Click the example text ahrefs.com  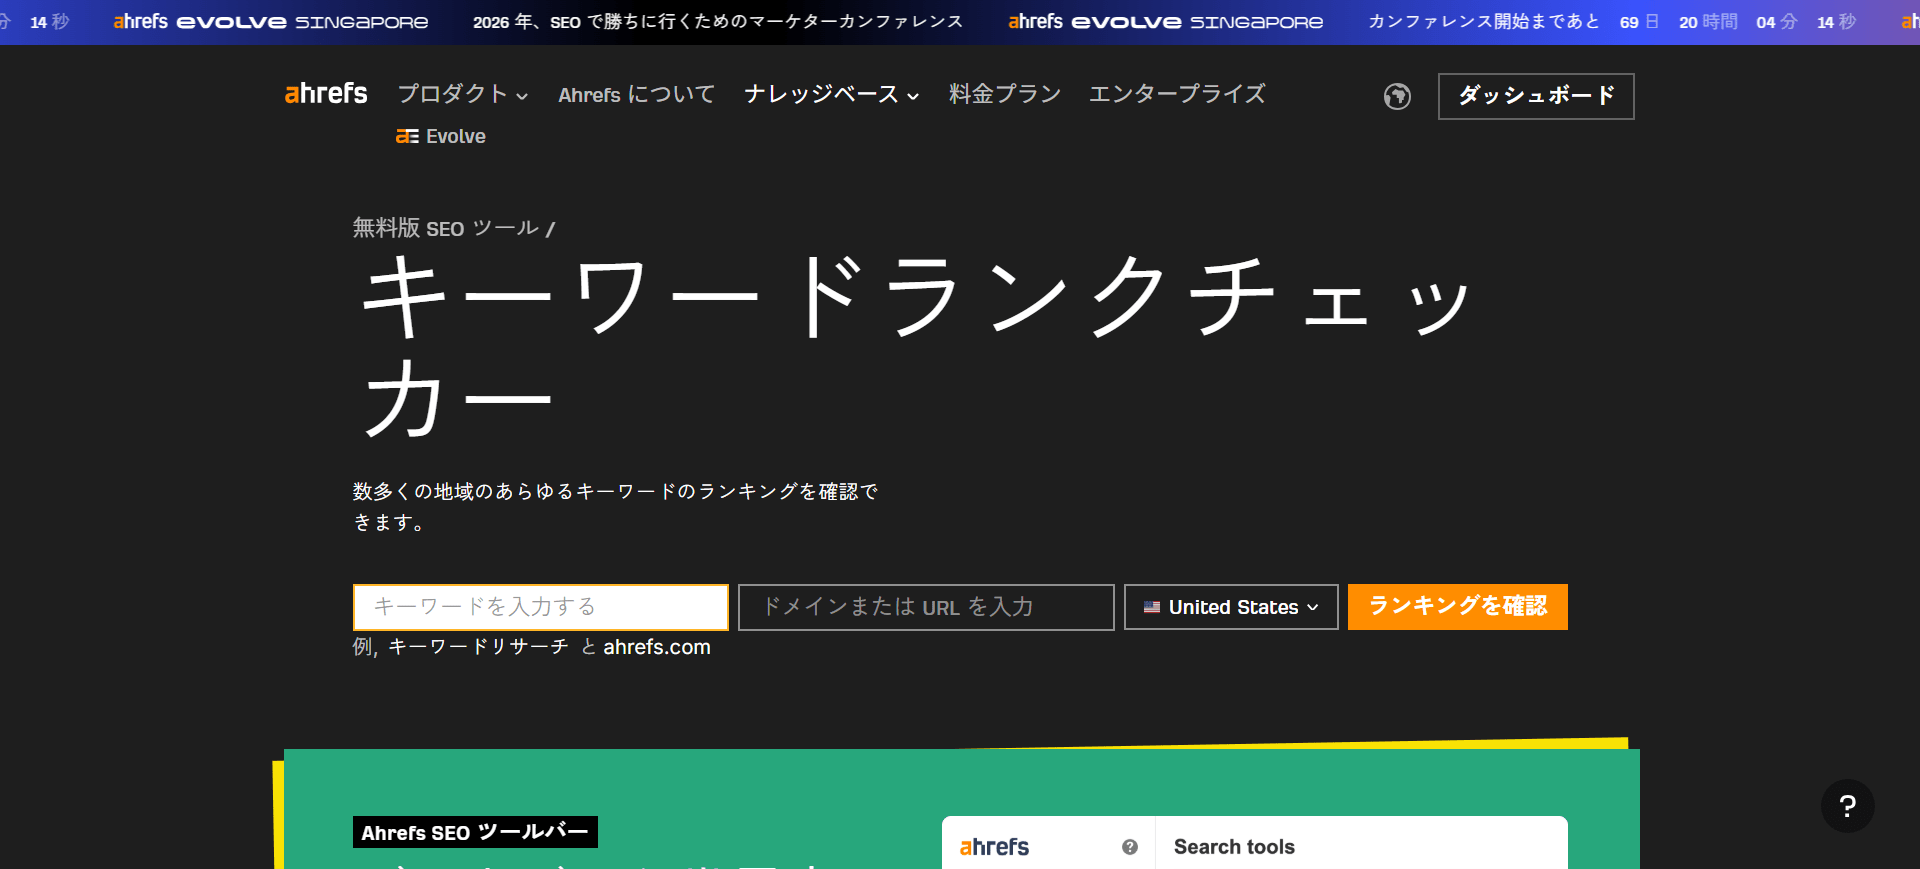657,647
